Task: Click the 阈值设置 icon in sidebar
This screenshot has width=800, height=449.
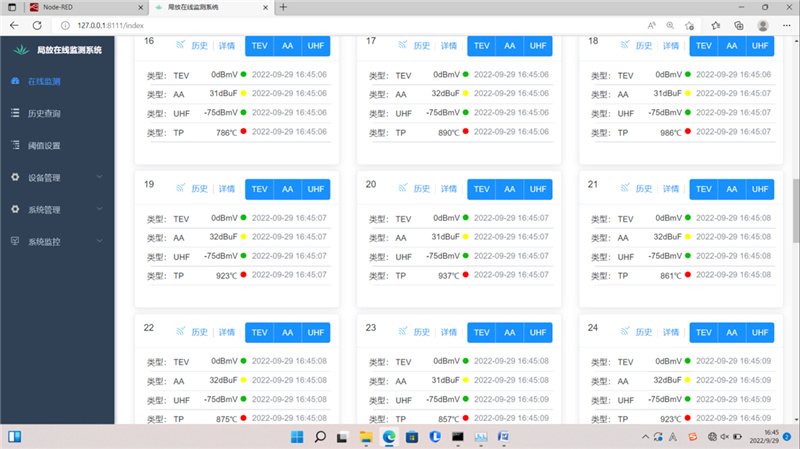Action: point(15,145)
